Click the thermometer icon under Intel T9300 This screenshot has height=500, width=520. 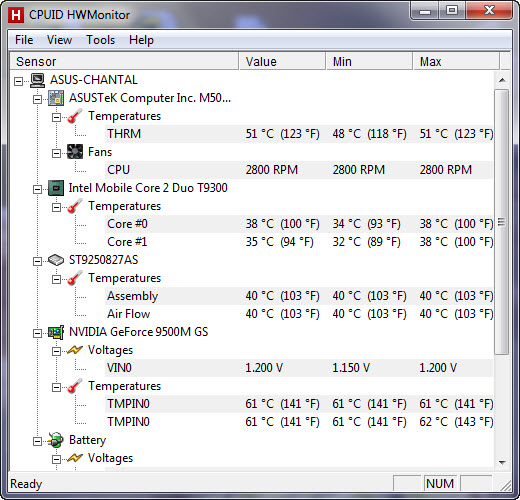(75, 206)
